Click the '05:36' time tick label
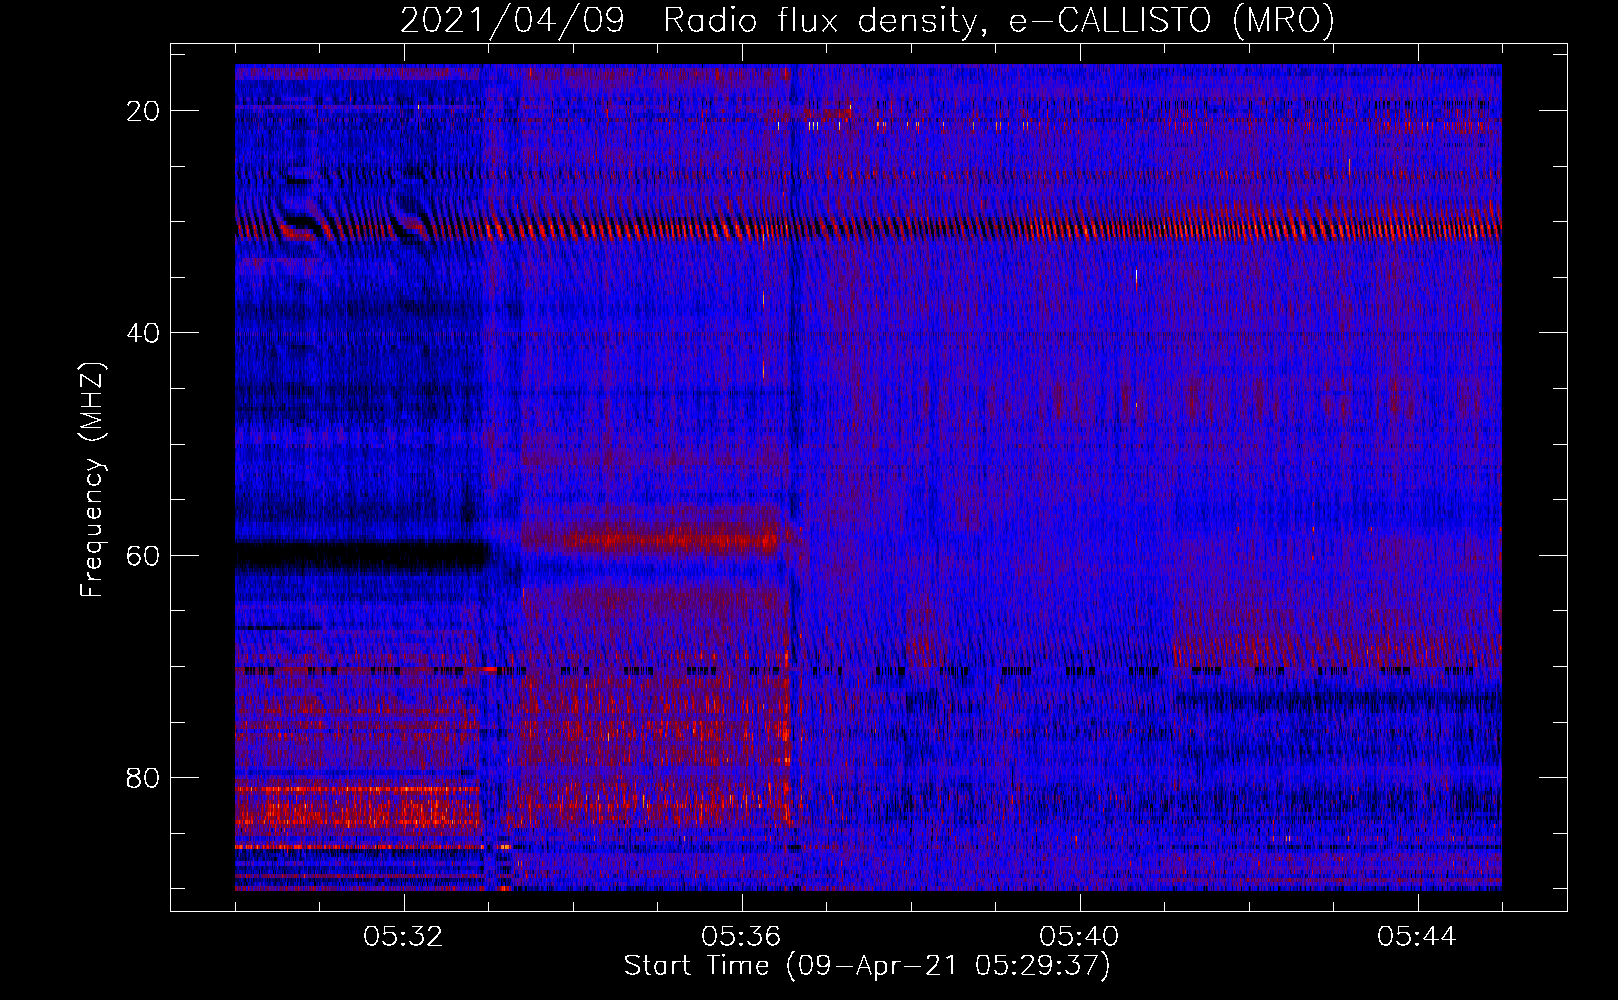The width and height of the screenshot is (1618, 1000). (x=741, y=937)
